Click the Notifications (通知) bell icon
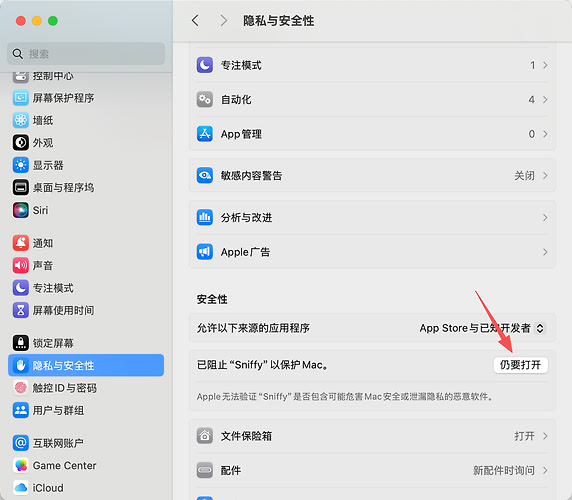Image resolution: width=572 pixels, height=500 pixels. tap(21, 243)
